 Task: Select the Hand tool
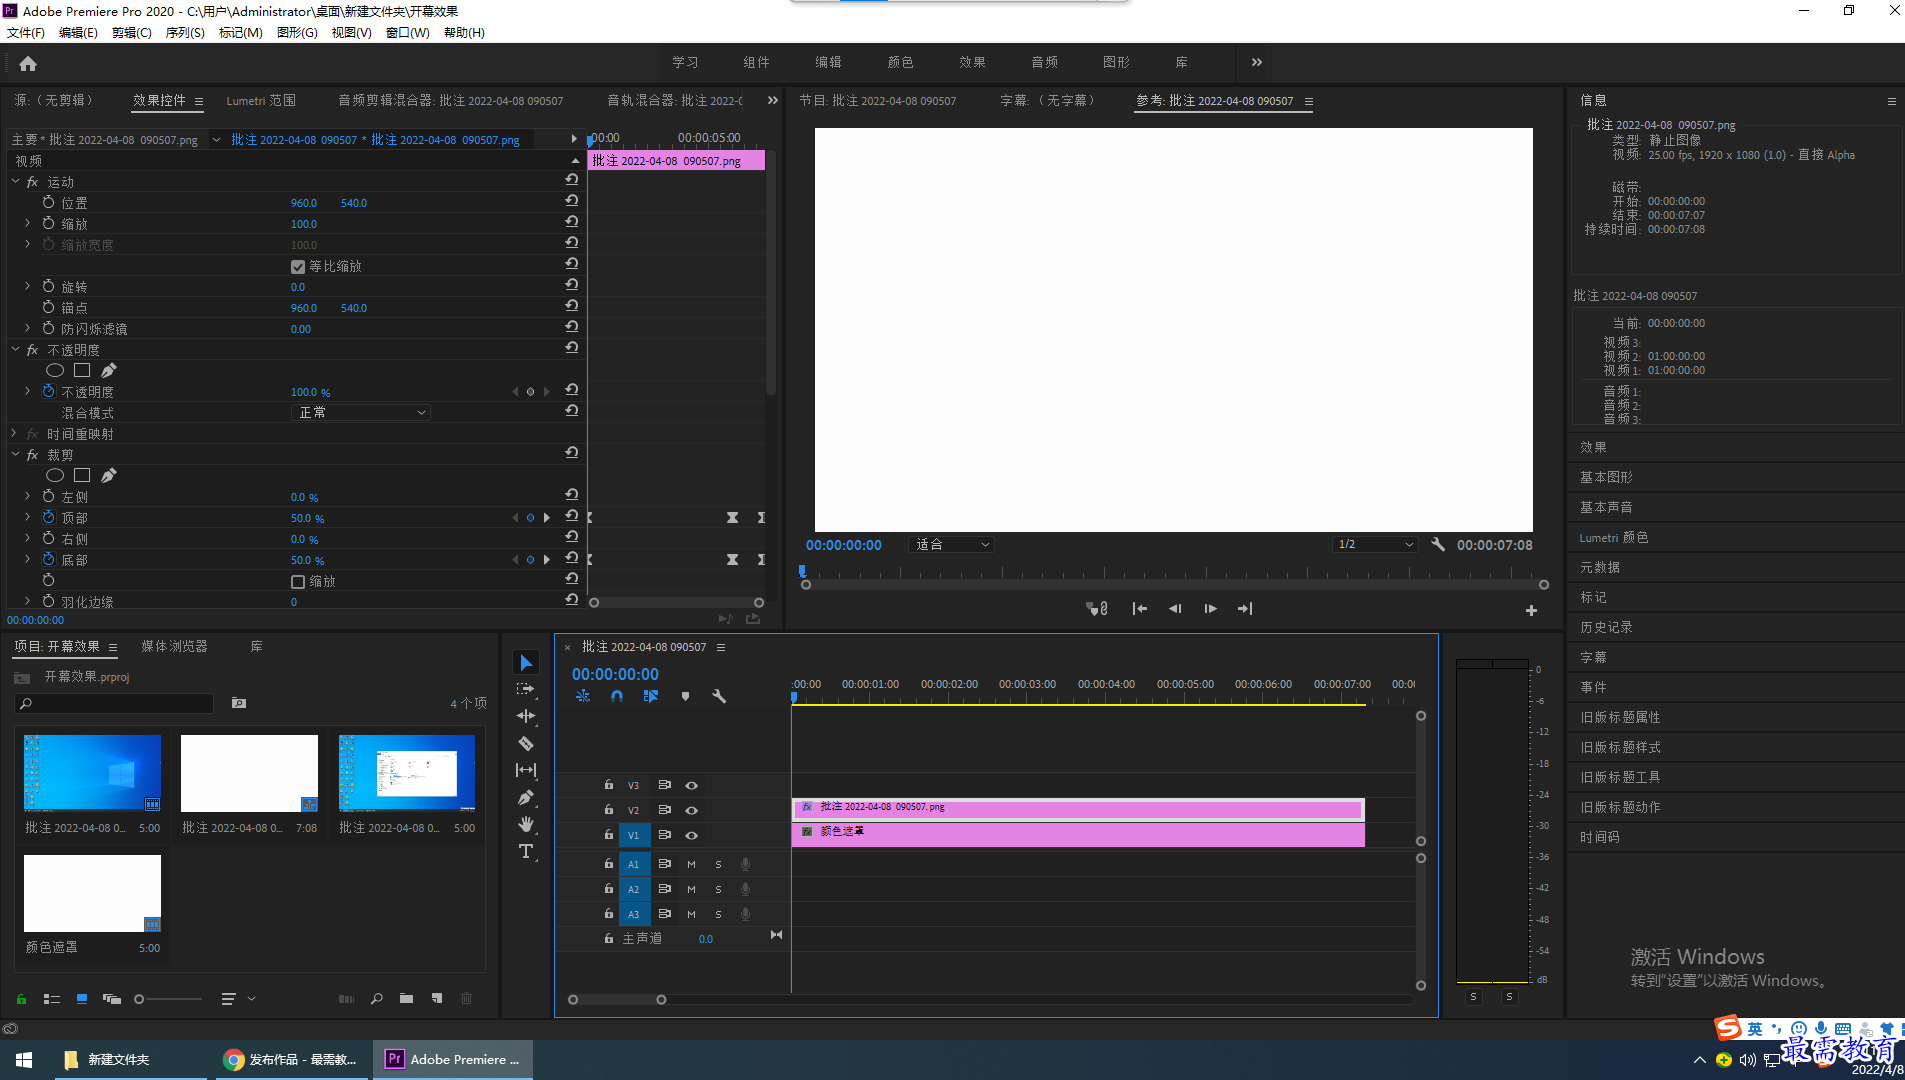(526, 824)
